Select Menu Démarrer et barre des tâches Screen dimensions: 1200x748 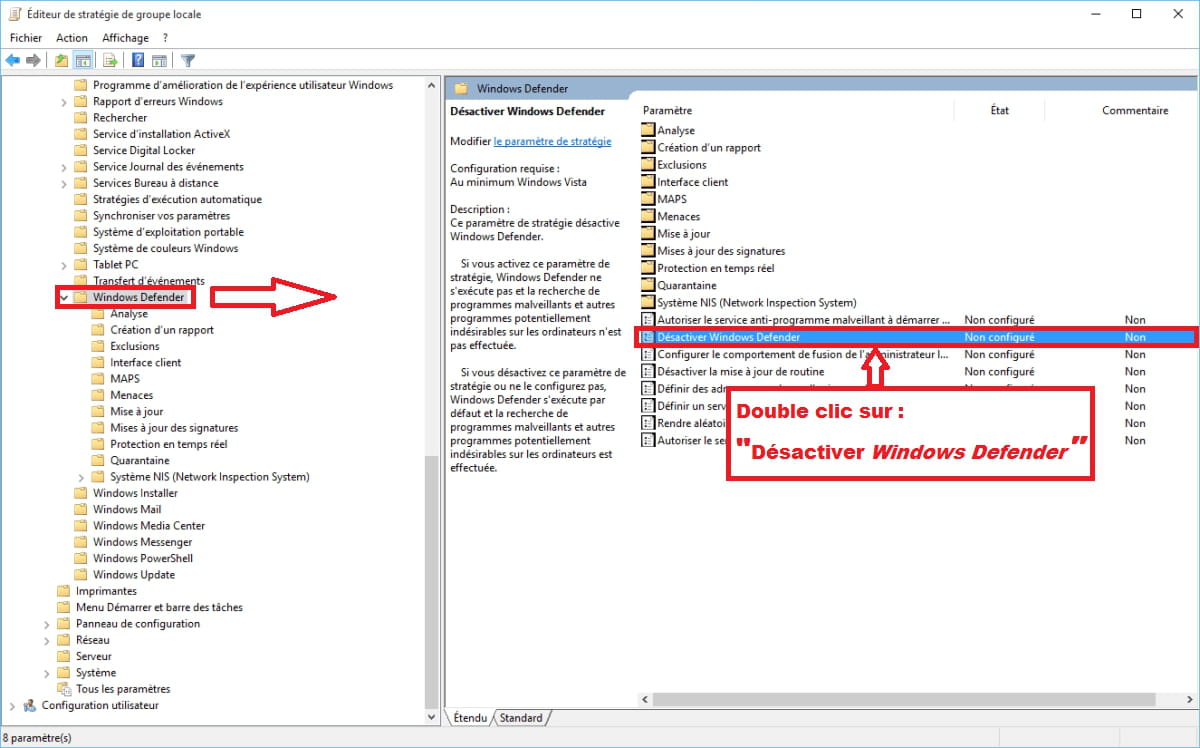click(159, 607)
